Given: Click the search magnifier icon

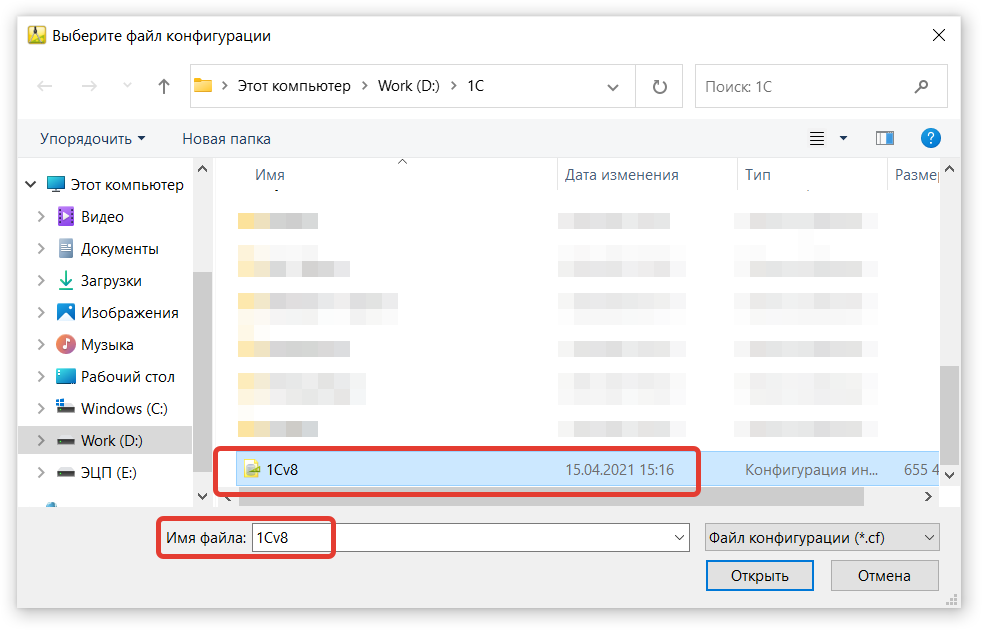Looking at the screenshot, I should (x=921, y=87).
